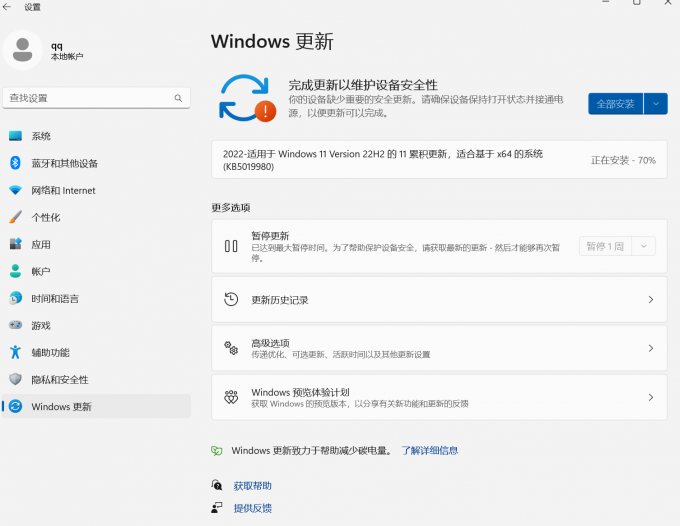This screenshot has height=526, width=680.
Task: Click the 个性化 paintbrush icon
Action: point(15,217)
